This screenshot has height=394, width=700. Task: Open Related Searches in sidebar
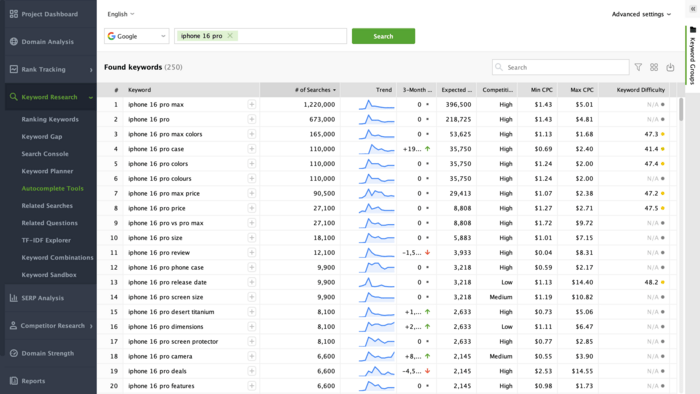pyautogui.click(x=47, y=206)
